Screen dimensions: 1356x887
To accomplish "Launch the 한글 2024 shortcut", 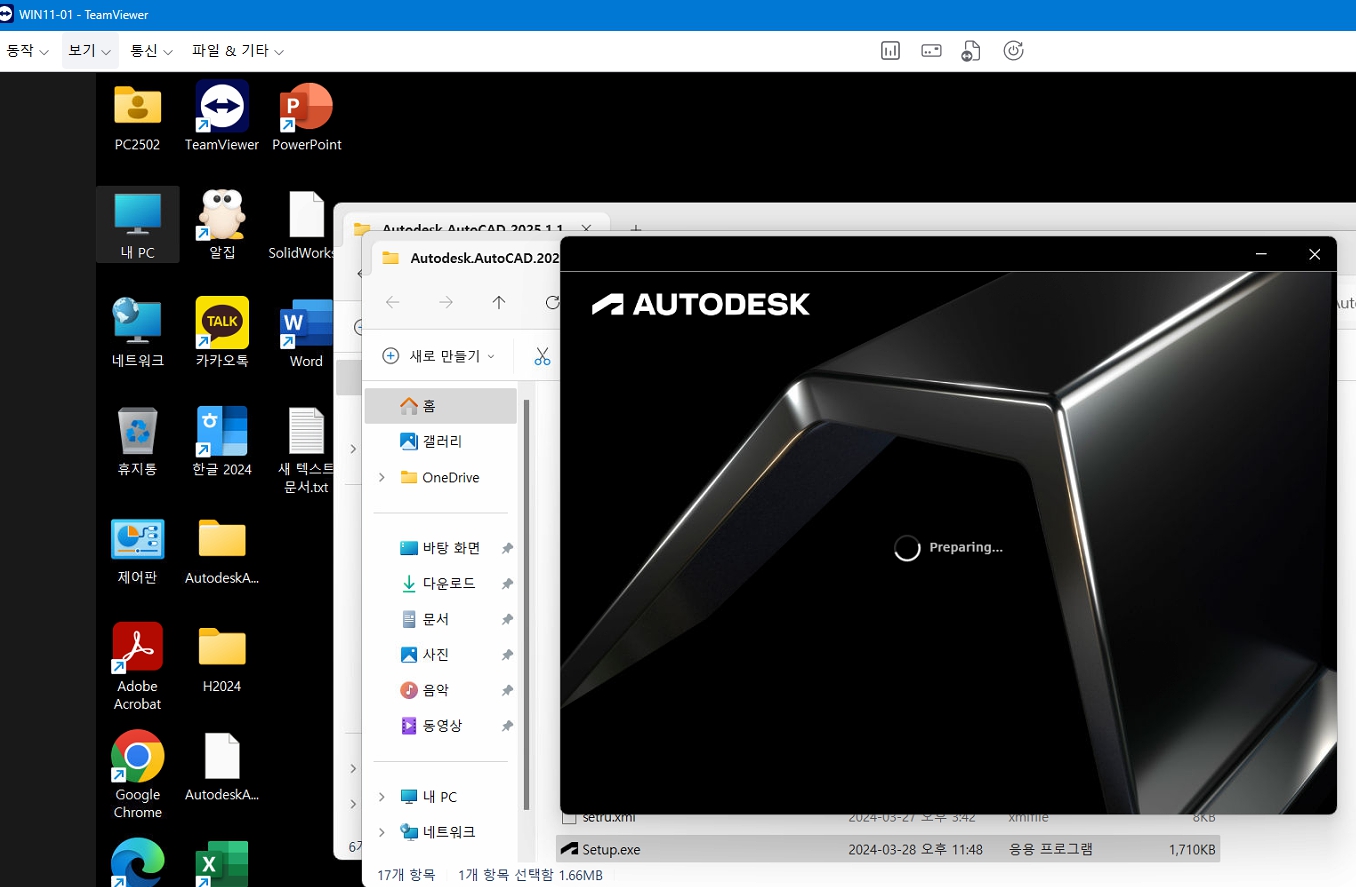I will 221,440.
